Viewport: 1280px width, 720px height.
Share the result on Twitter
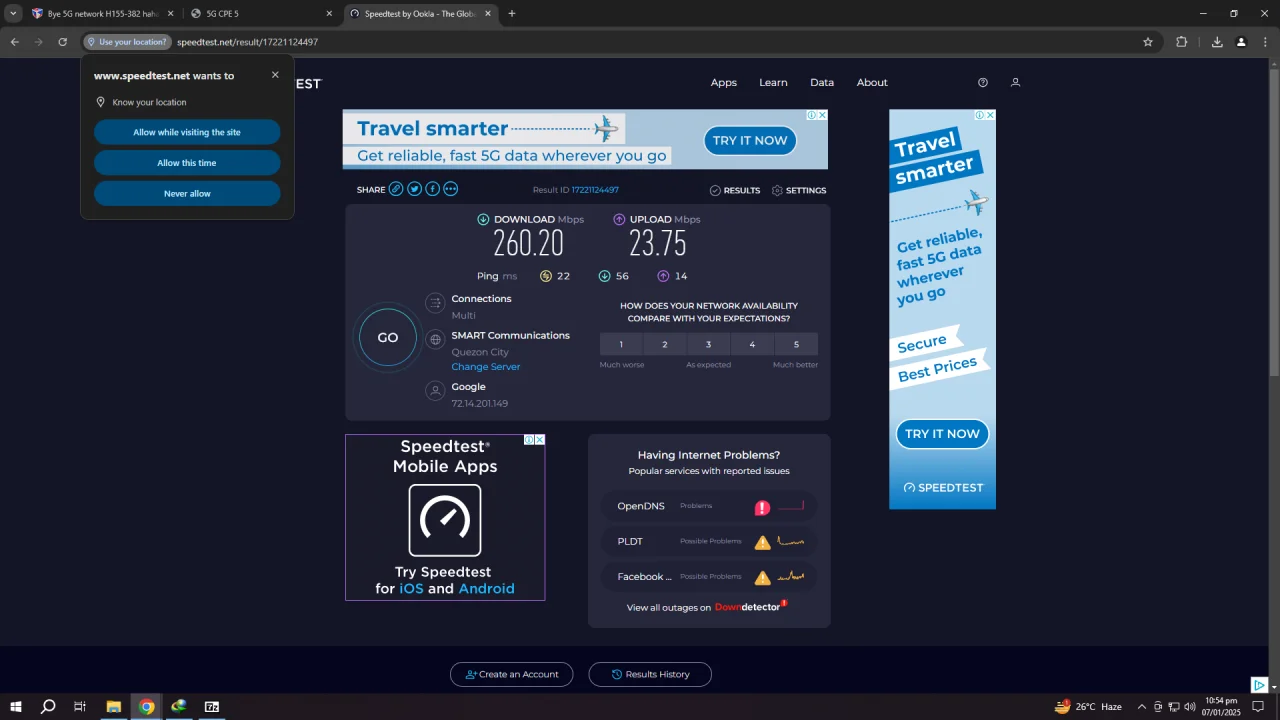coord(414,189)
